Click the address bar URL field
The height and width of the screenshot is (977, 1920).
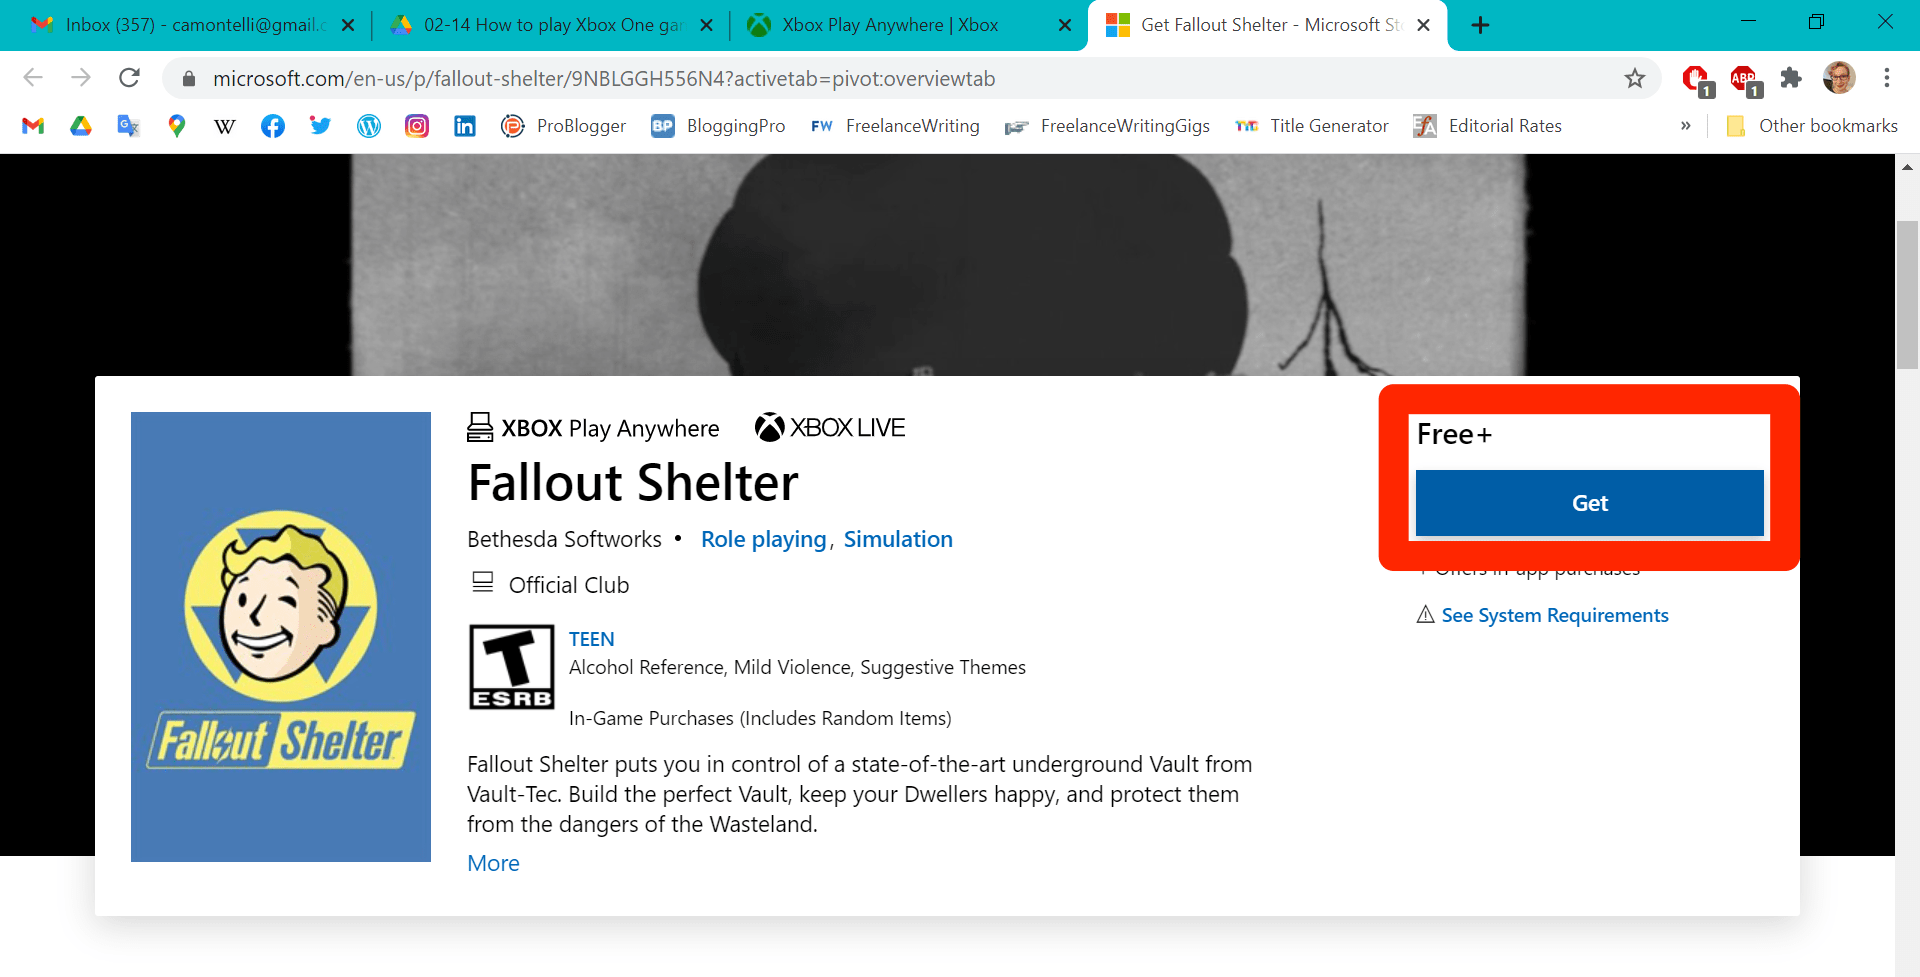click(x=900, y=78)
